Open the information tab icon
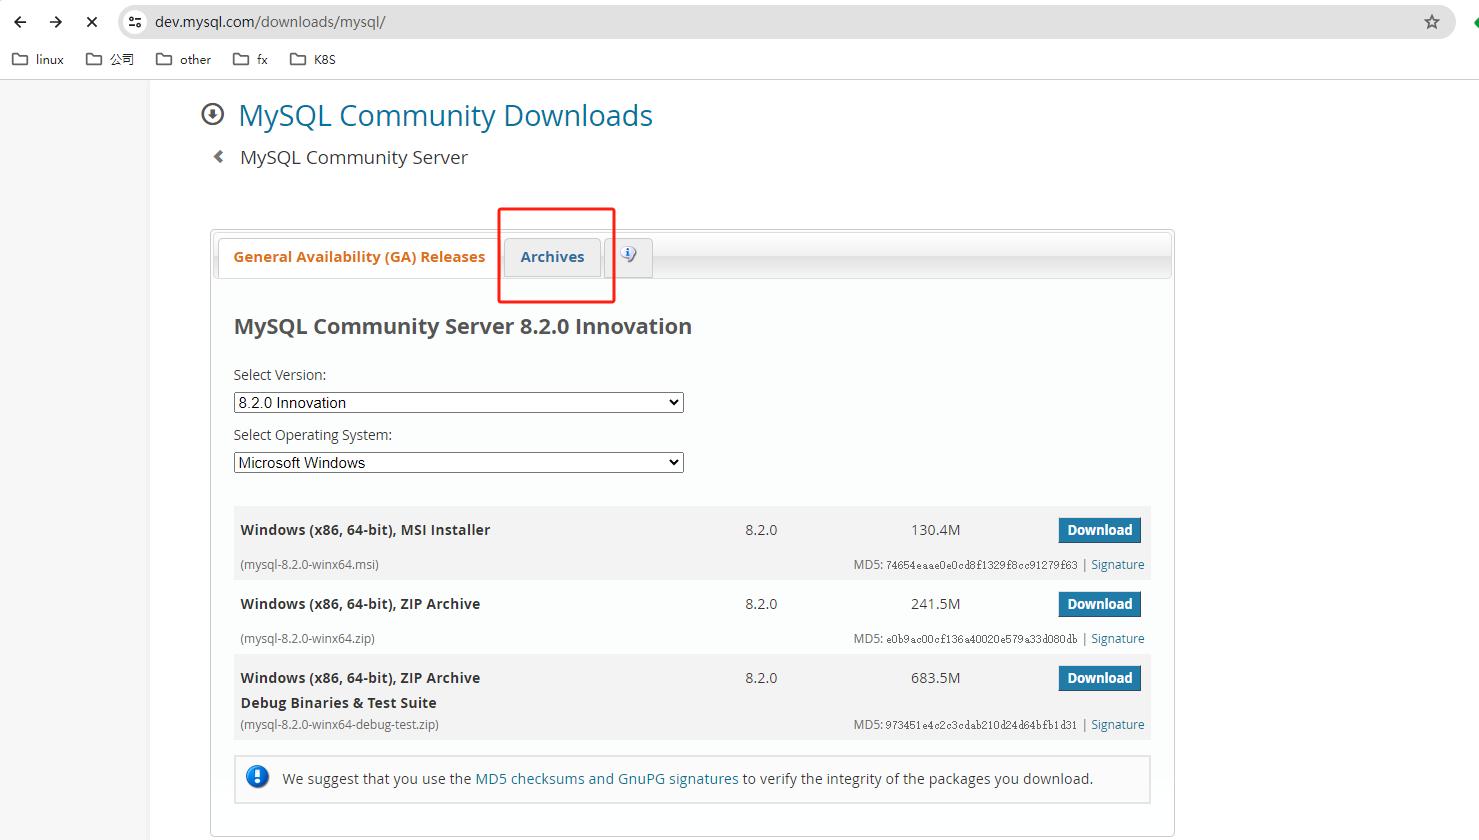The width and height of the screenshot is (1479, 840). coord(628,256)
